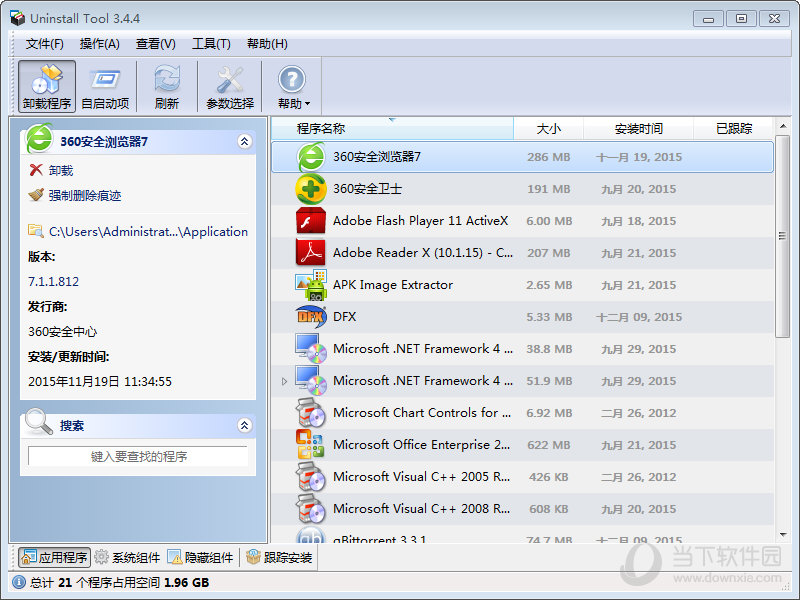Click the 286 MB size cell
Image resolution: width=800 pixels, height=600 pixels.
click(x=548, y=157)
